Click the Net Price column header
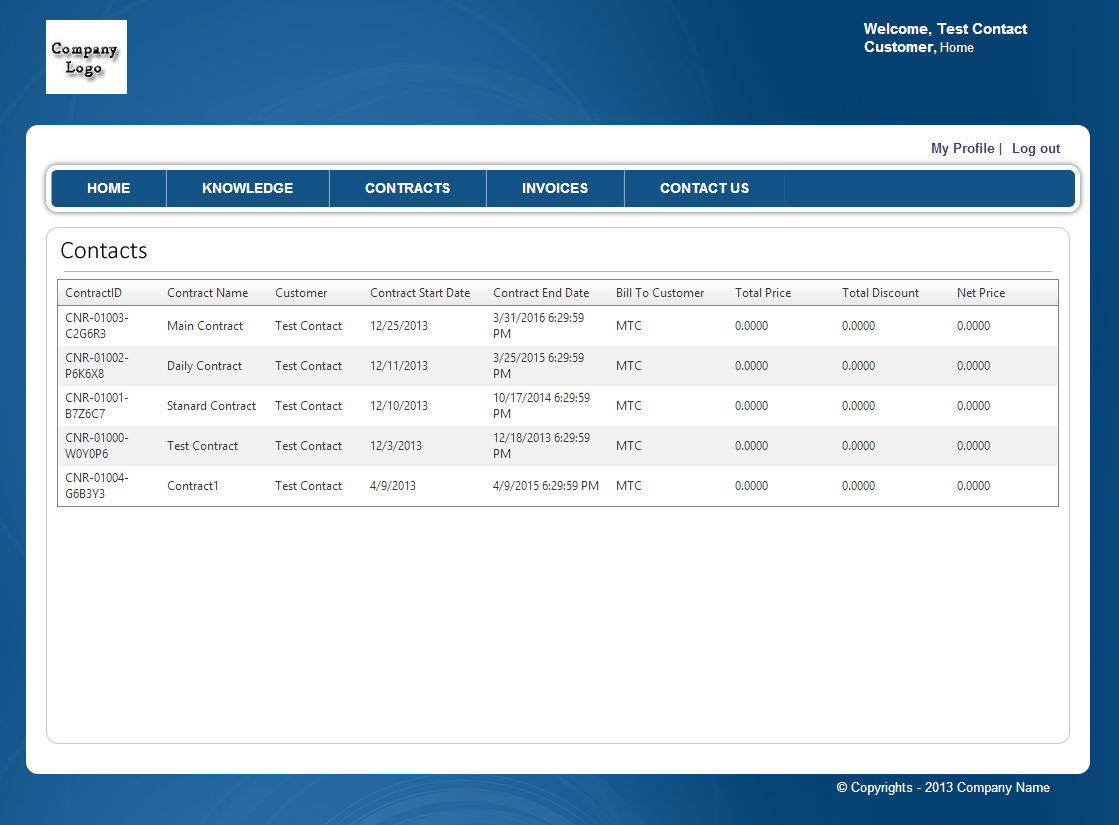Viewport: 1119px width, 825px height. [980, 293]
